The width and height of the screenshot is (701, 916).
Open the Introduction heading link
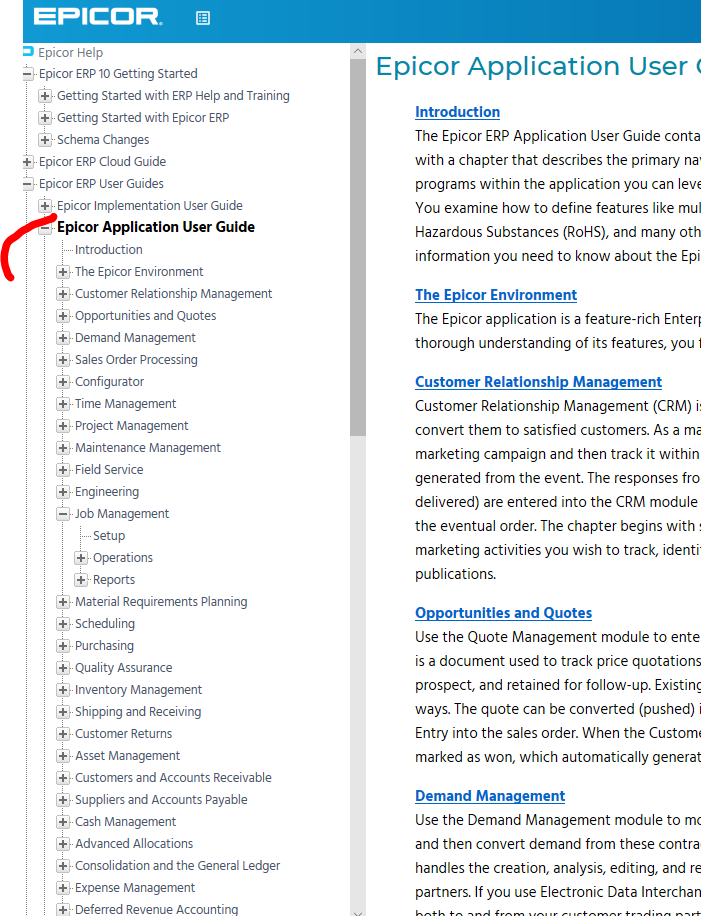[x=457, y=112]
